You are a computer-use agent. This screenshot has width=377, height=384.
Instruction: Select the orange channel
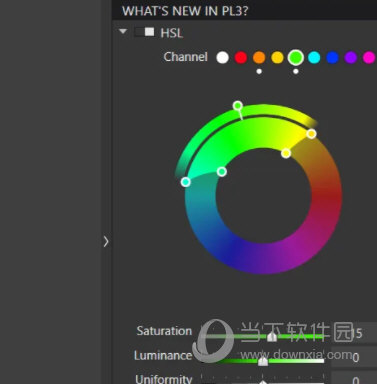(x=259, y=57)
